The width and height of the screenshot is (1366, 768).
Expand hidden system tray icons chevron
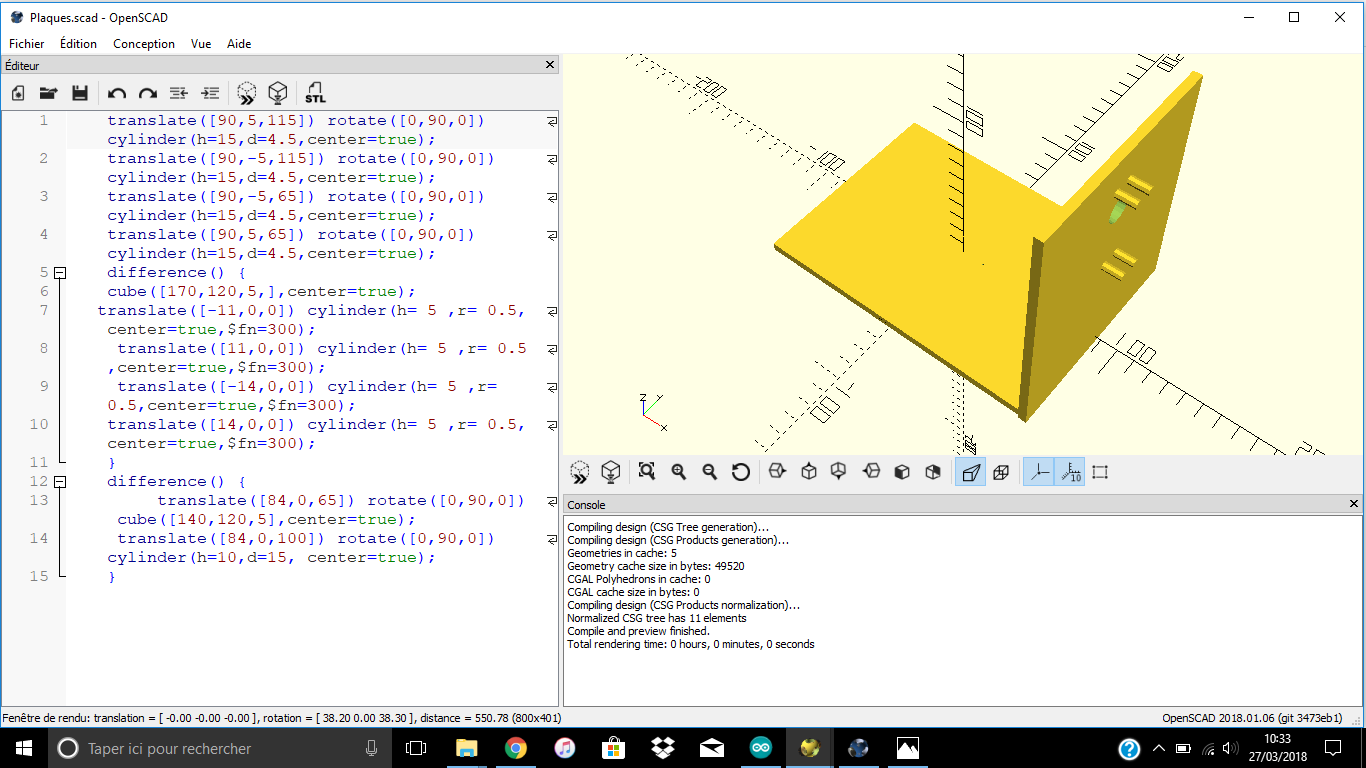click(x=1159, y=748)
